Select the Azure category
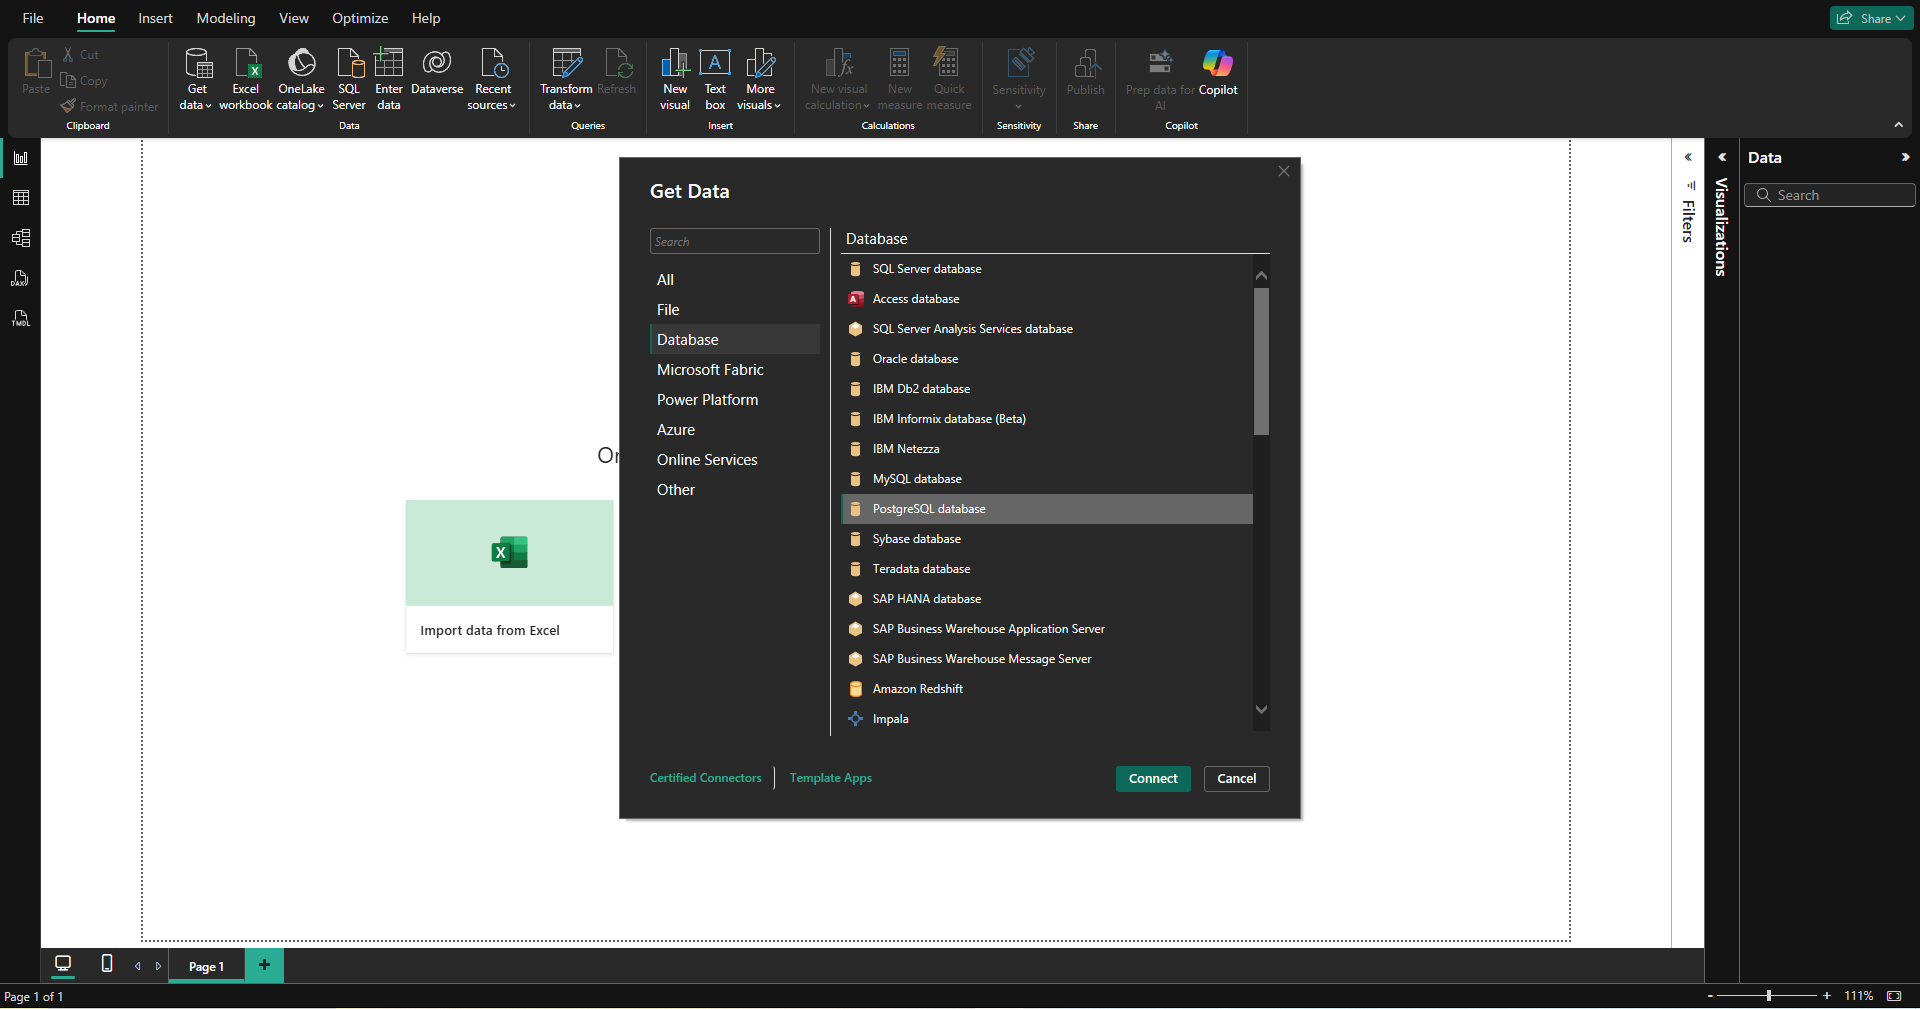The width and height of the screenshot is (1920, 1009). pyautogui.click(x=735, y=430)
